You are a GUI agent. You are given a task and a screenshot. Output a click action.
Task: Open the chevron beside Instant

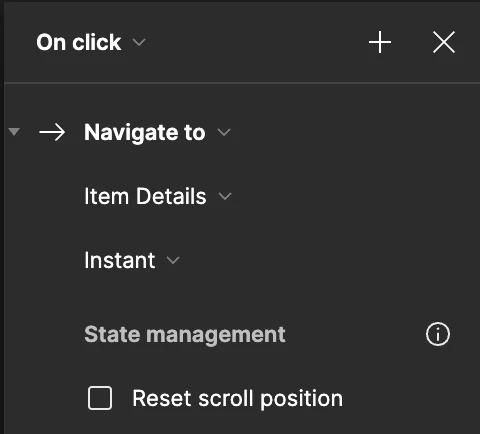click(173, 260)
